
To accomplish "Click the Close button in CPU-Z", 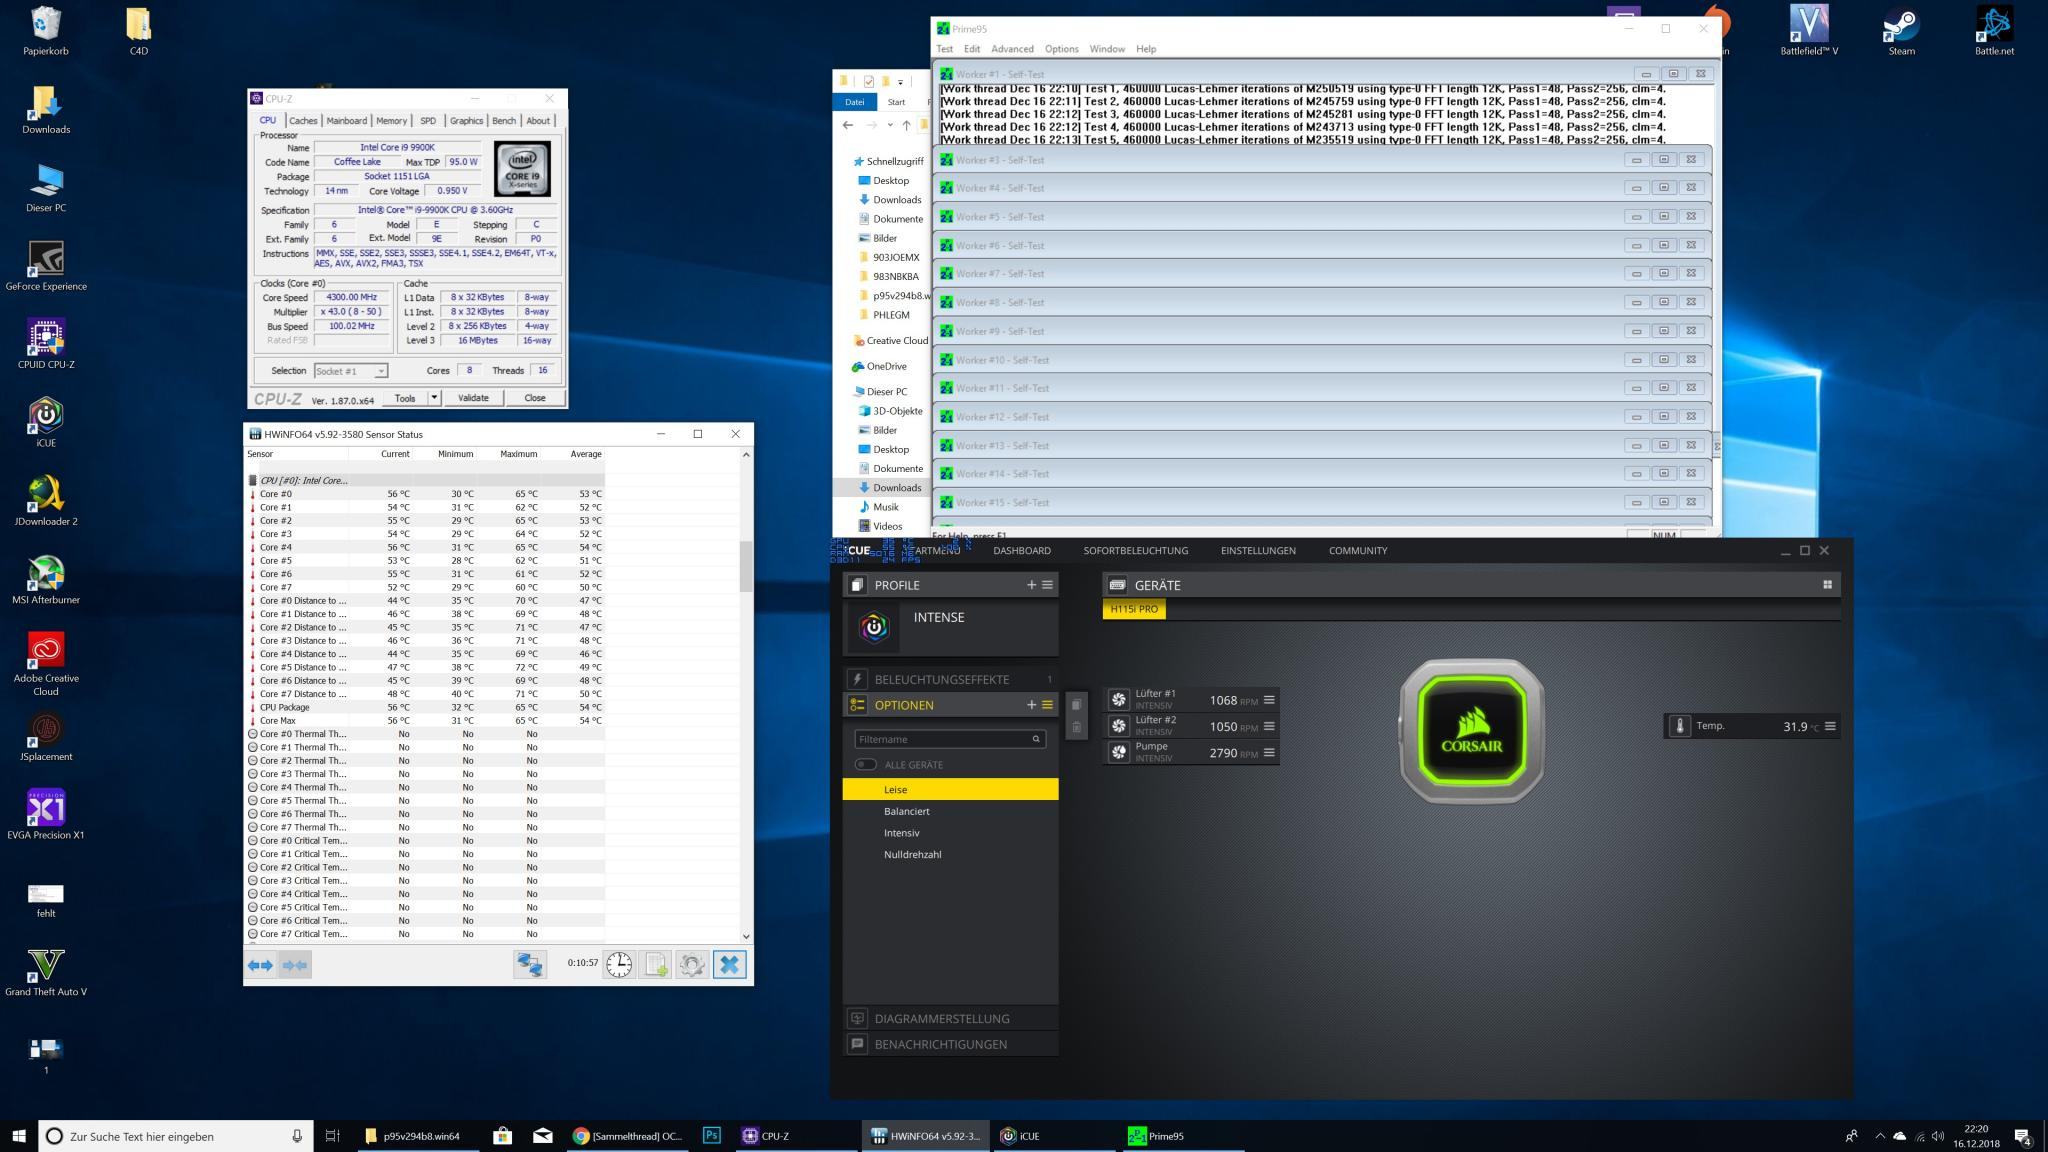I will coord(535,398).
